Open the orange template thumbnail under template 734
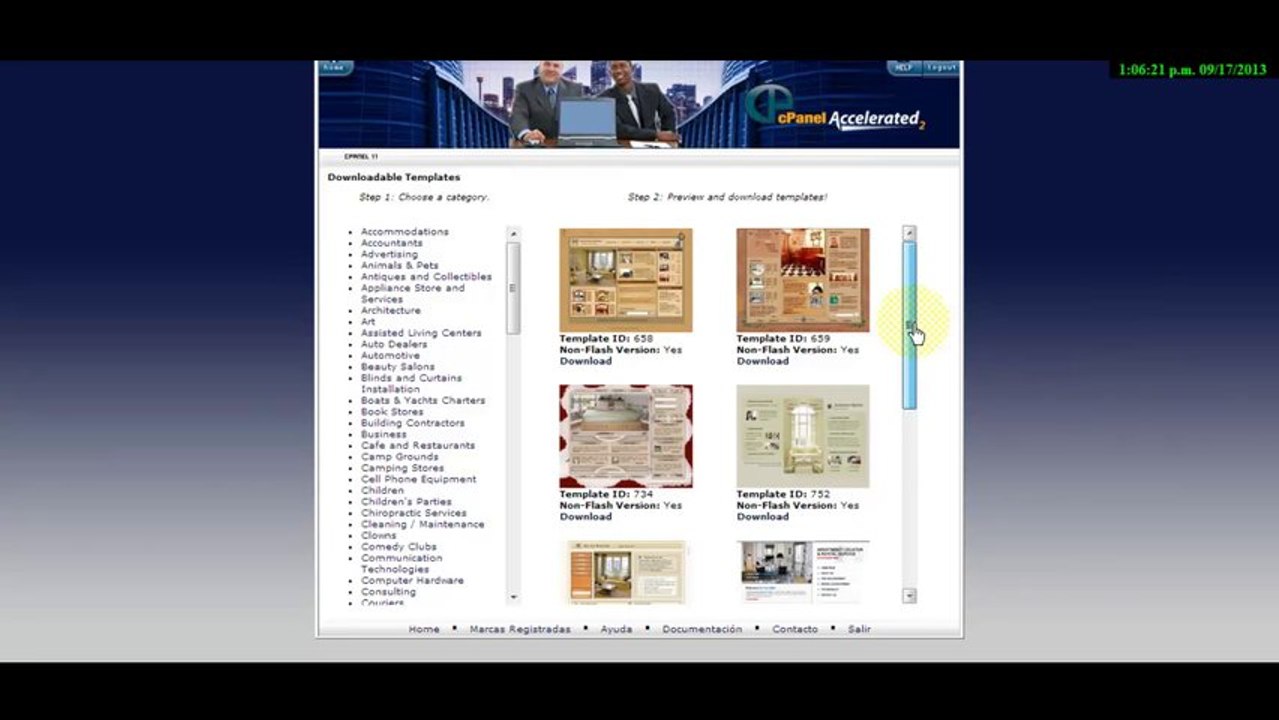The width and height of the screenshot is (1279, 720). click(x=626, y=573)
